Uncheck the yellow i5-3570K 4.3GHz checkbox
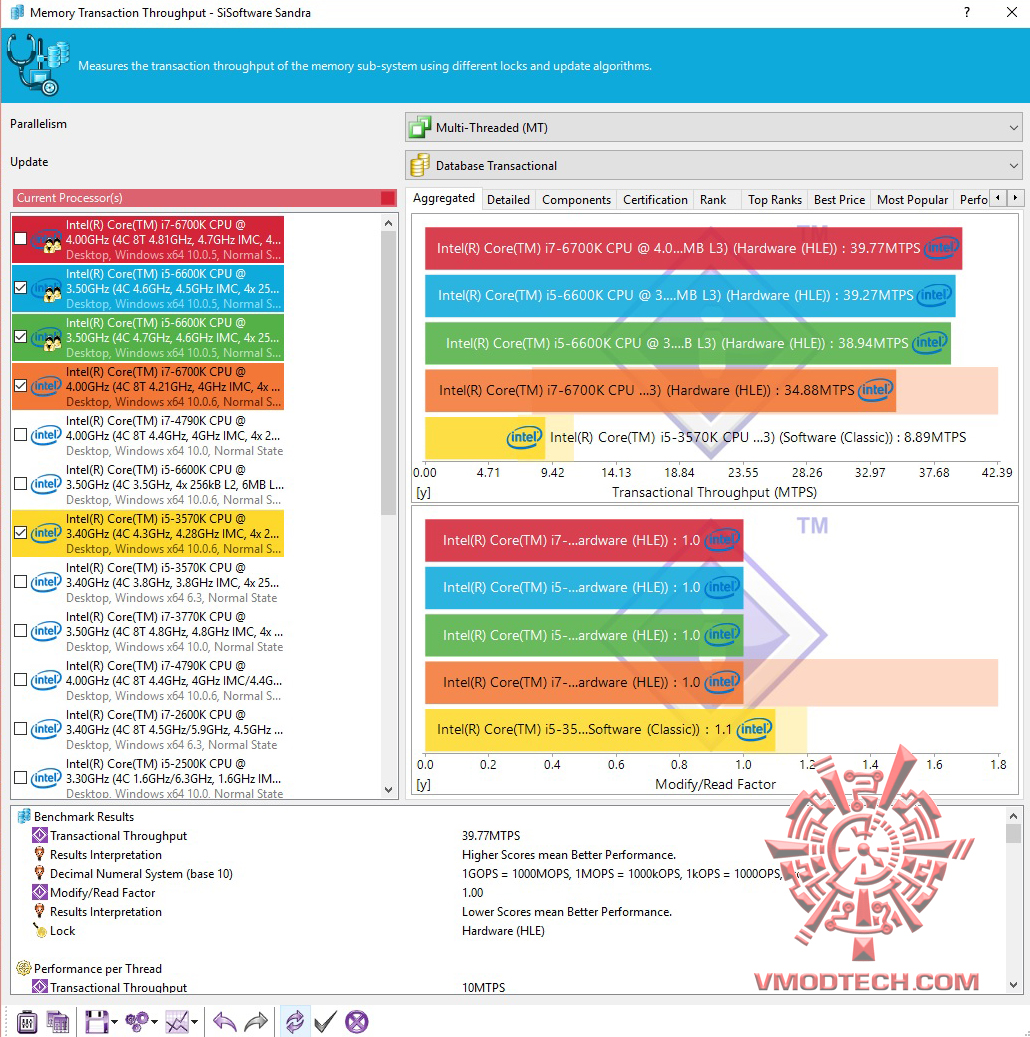This screenshot has height=1037, width=1030. (x=21, y=532)
